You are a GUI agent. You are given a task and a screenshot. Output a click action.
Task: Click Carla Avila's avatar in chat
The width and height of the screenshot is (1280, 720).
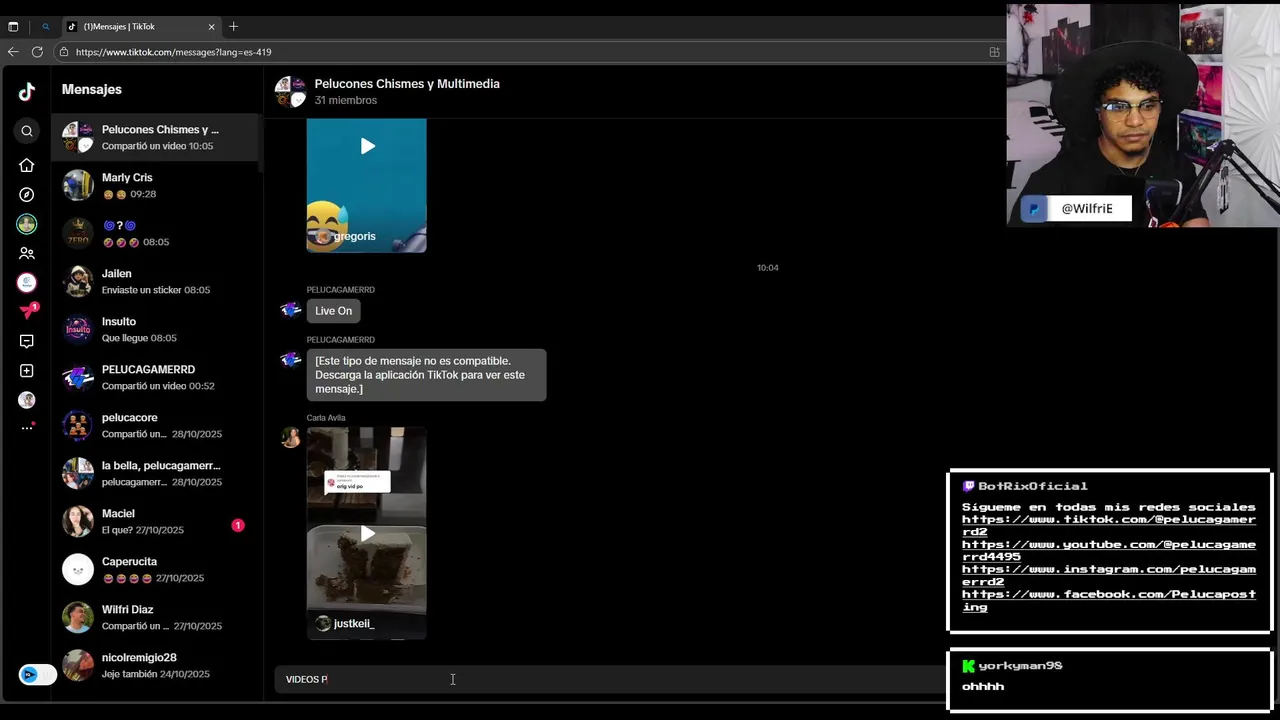coord(291,437)
